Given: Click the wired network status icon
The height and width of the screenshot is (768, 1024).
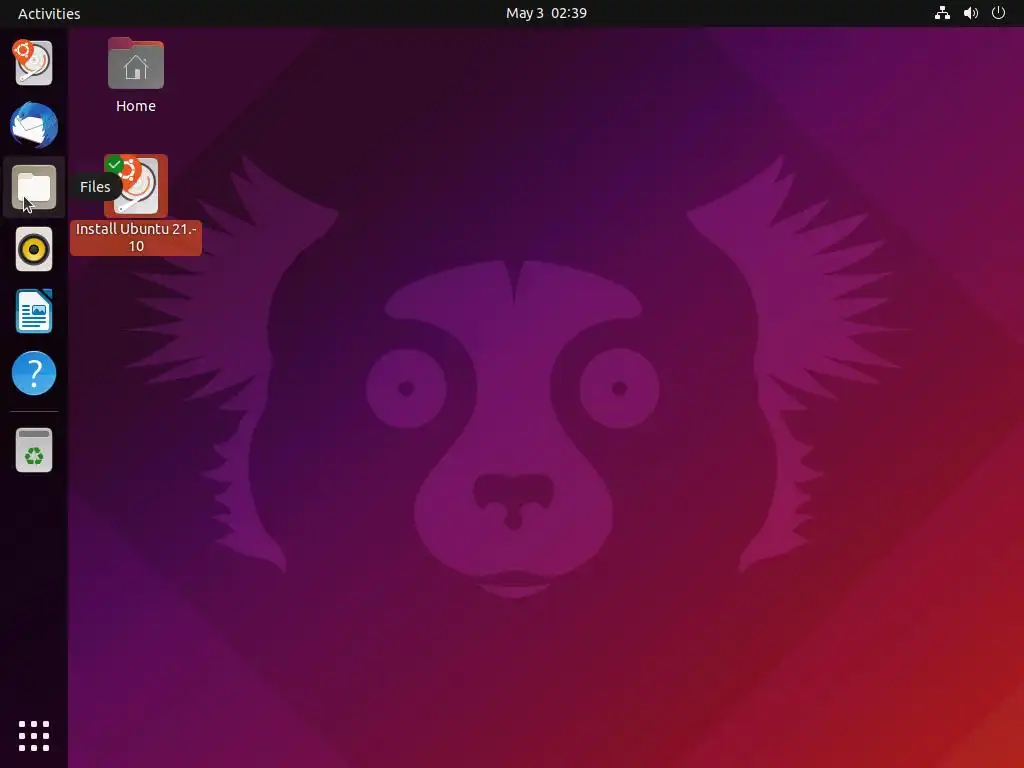Looking at the screenshot, I should tap(942, 13).
